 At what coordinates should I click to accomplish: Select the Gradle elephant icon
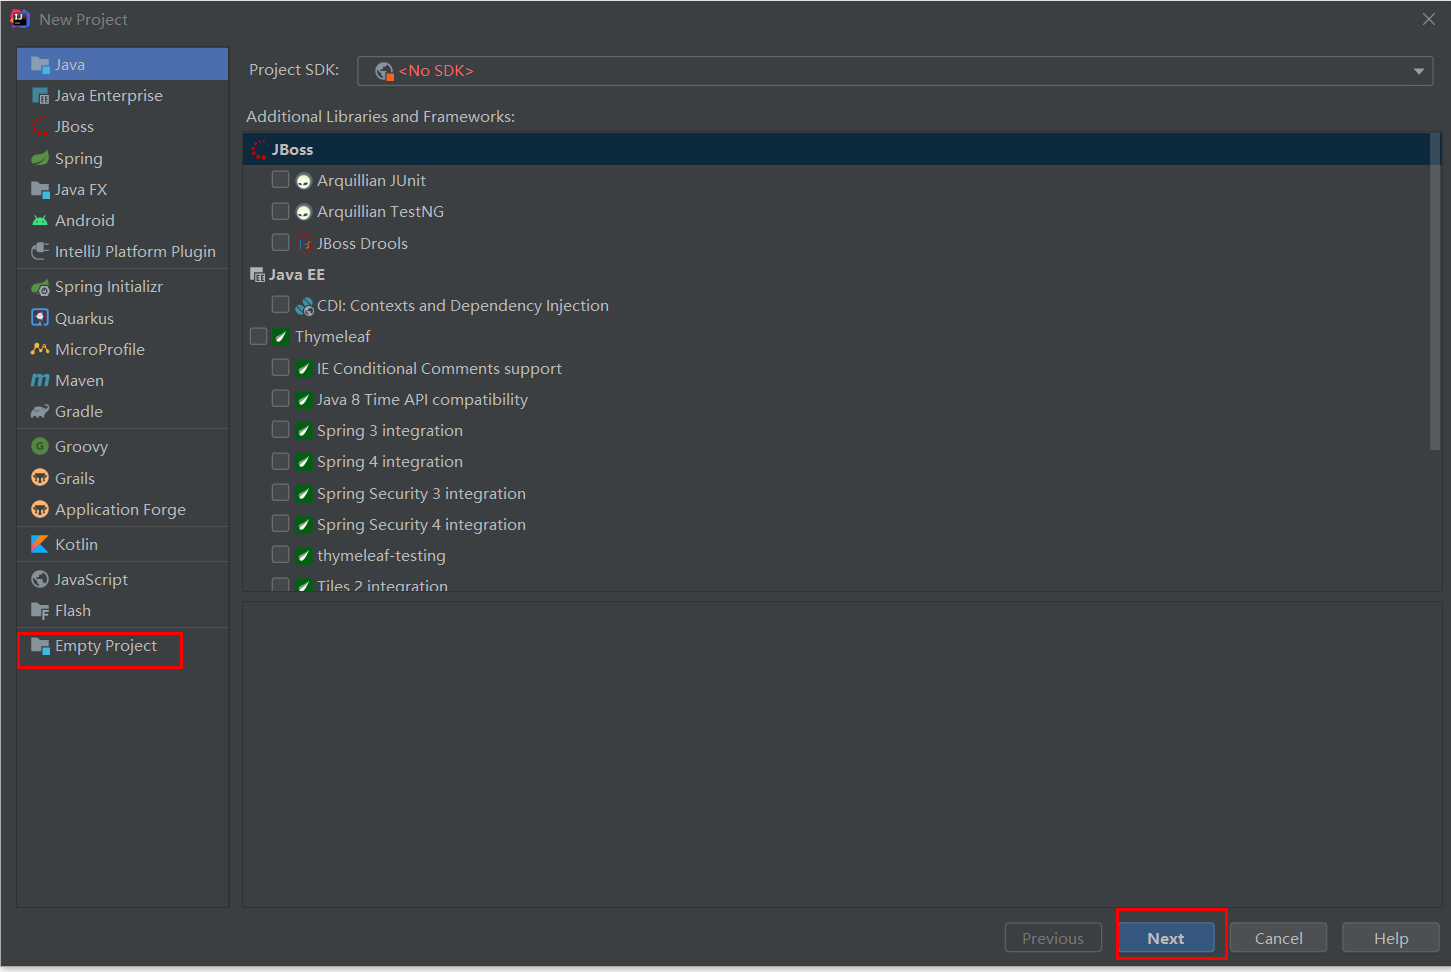[x=40, y=411]
